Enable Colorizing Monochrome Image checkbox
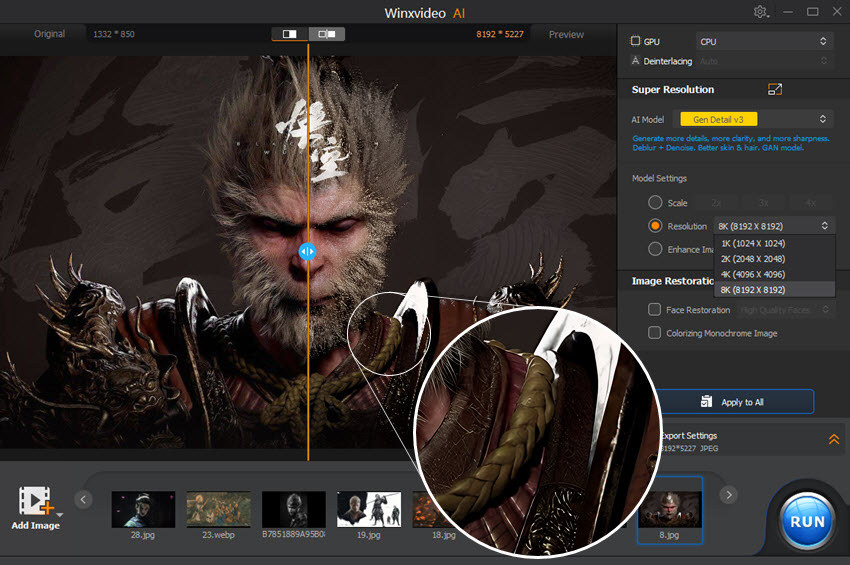The width and height of the screenshot is (850, 565). (654, 332)
